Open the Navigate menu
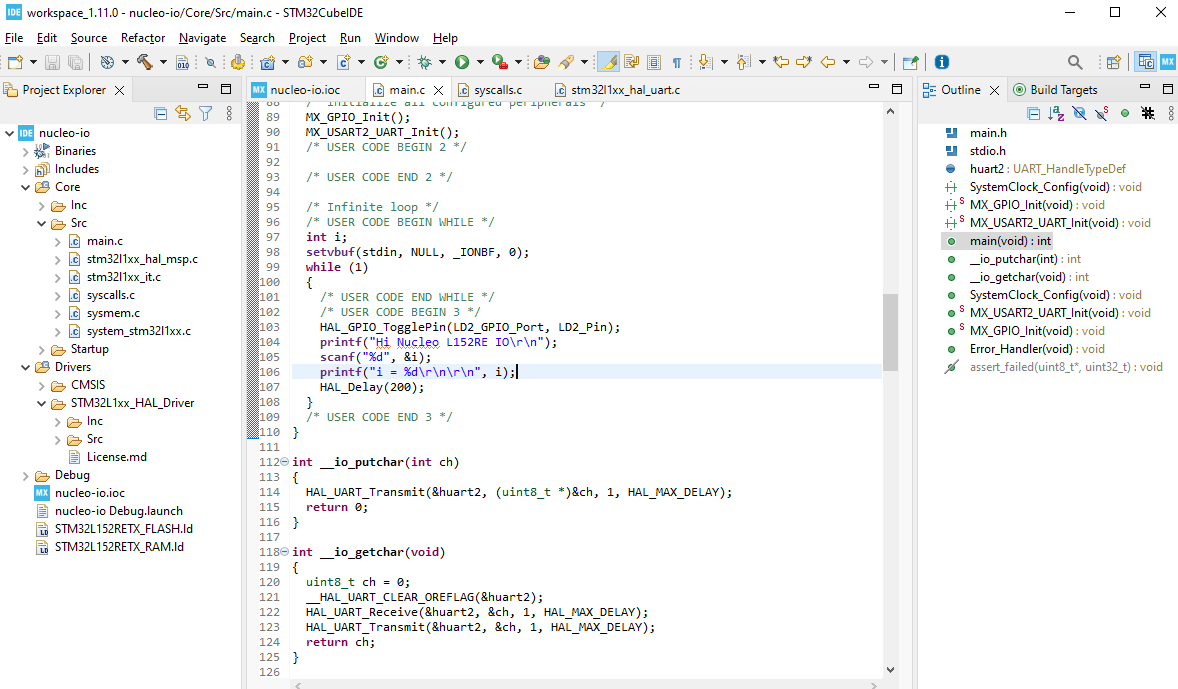This screenshot has height=689, width=1178. (202, 38)
